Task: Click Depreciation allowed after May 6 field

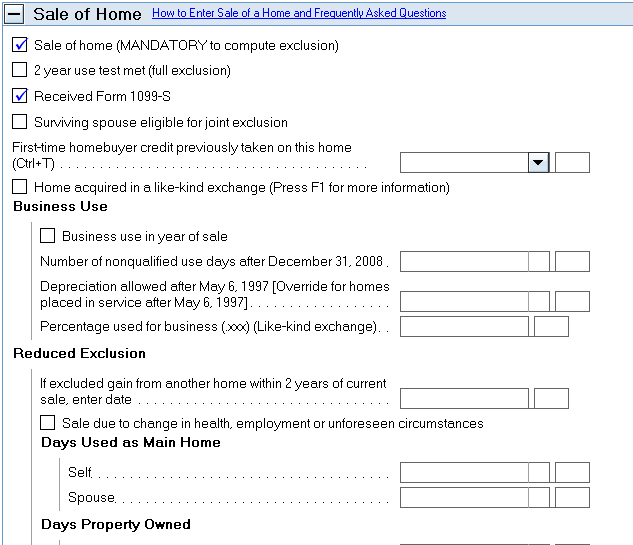Action: (x=464, y=301)
